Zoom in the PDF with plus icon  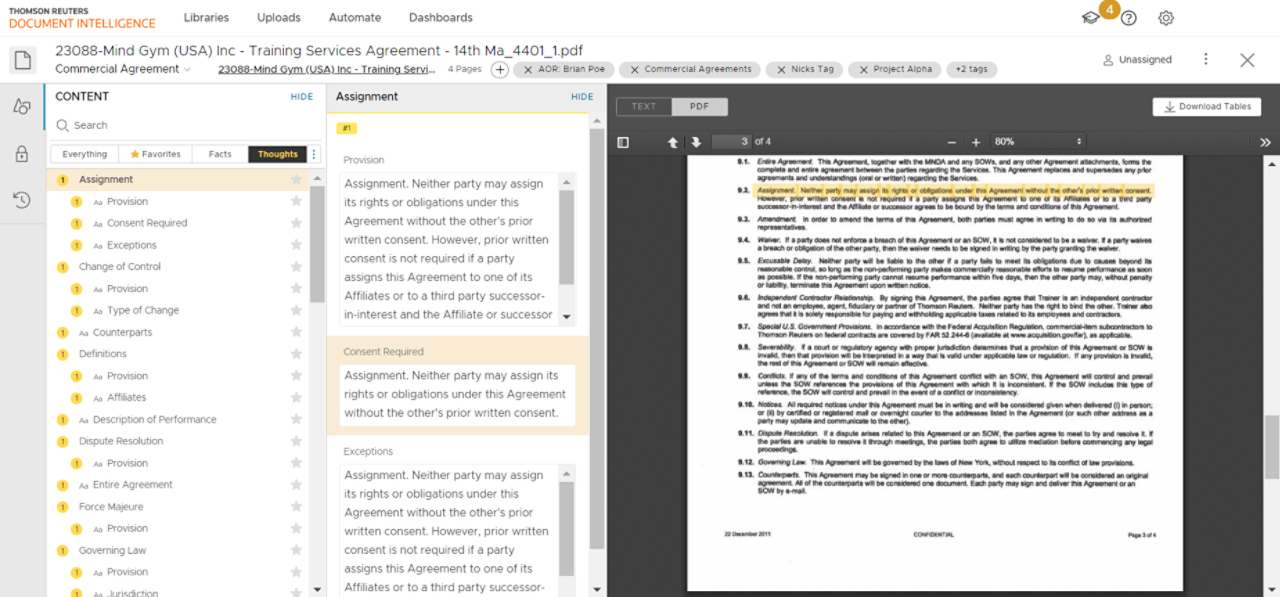pyautogui.click(x=976, y=142)
